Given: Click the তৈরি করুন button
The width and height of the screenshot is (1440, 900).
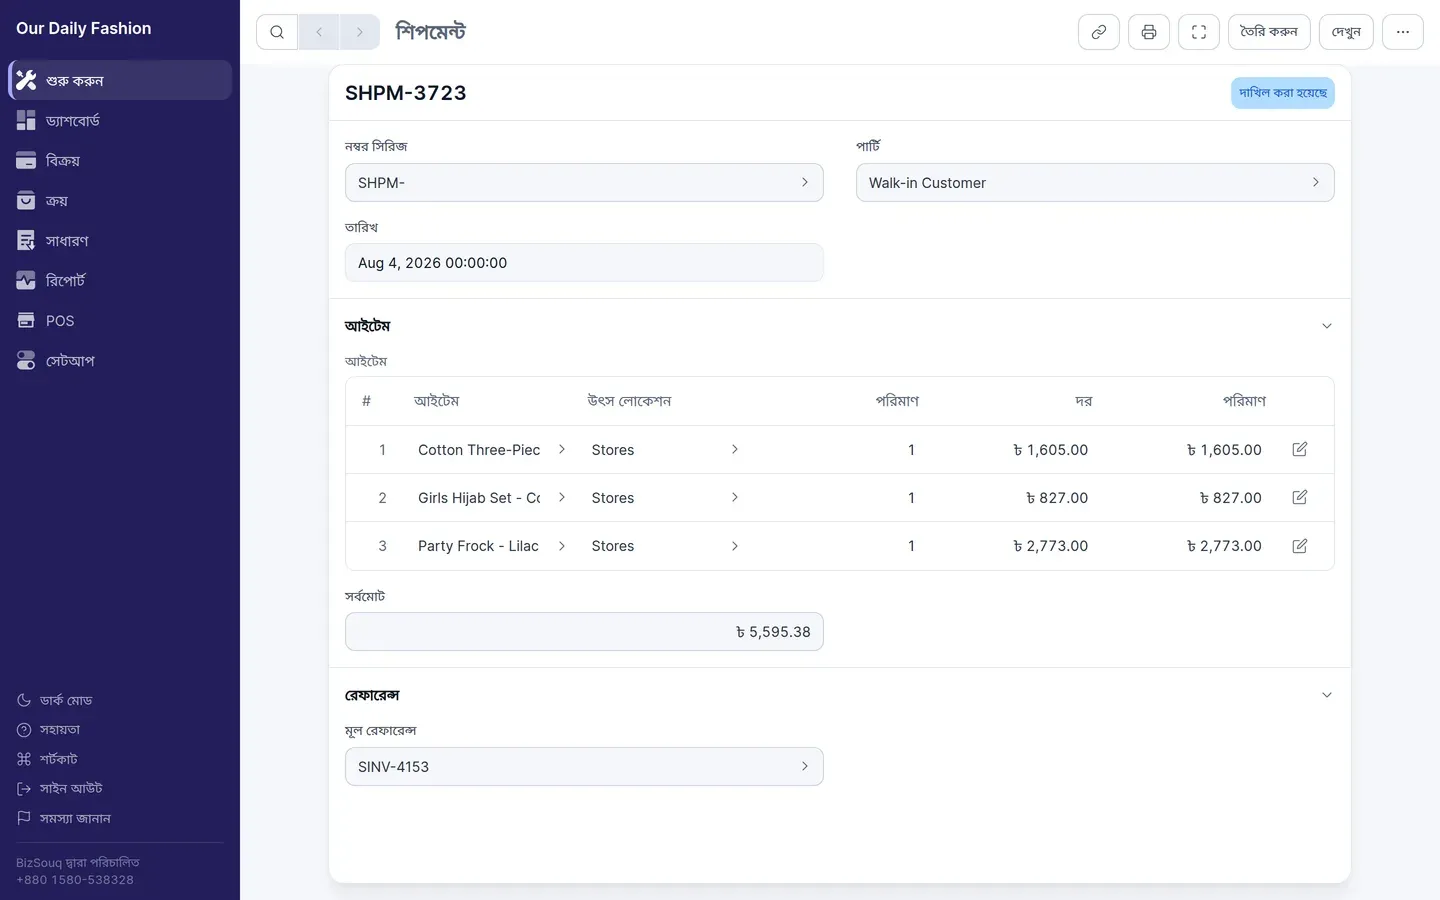Looking at the screenshot, I should [1269, 32].
